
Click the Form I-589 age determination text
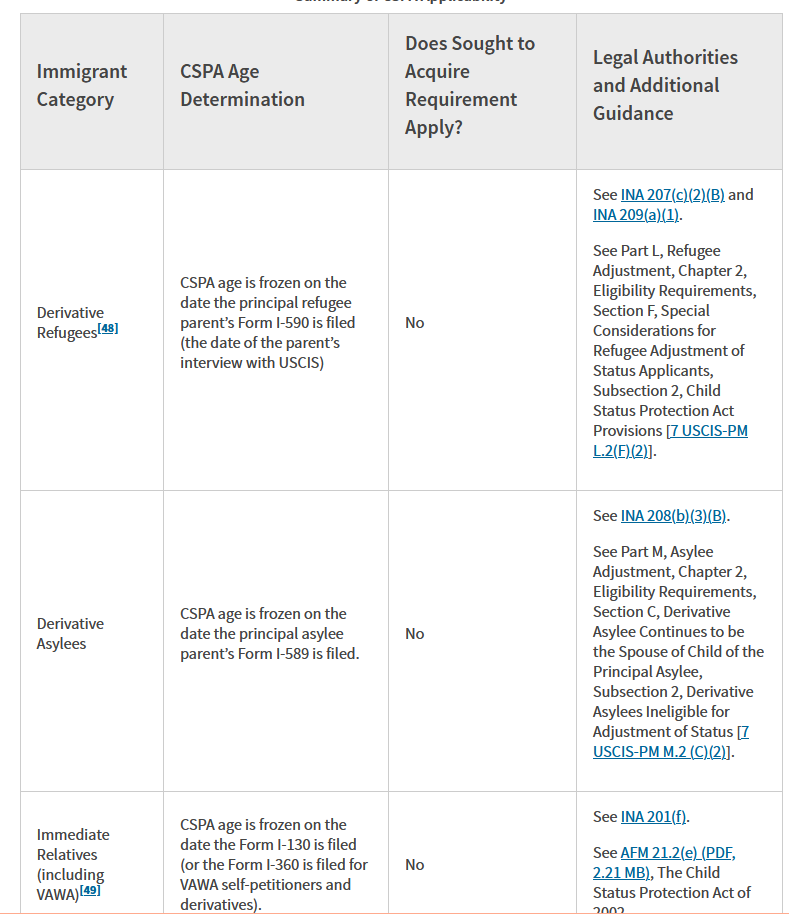(x=269, y=634)
